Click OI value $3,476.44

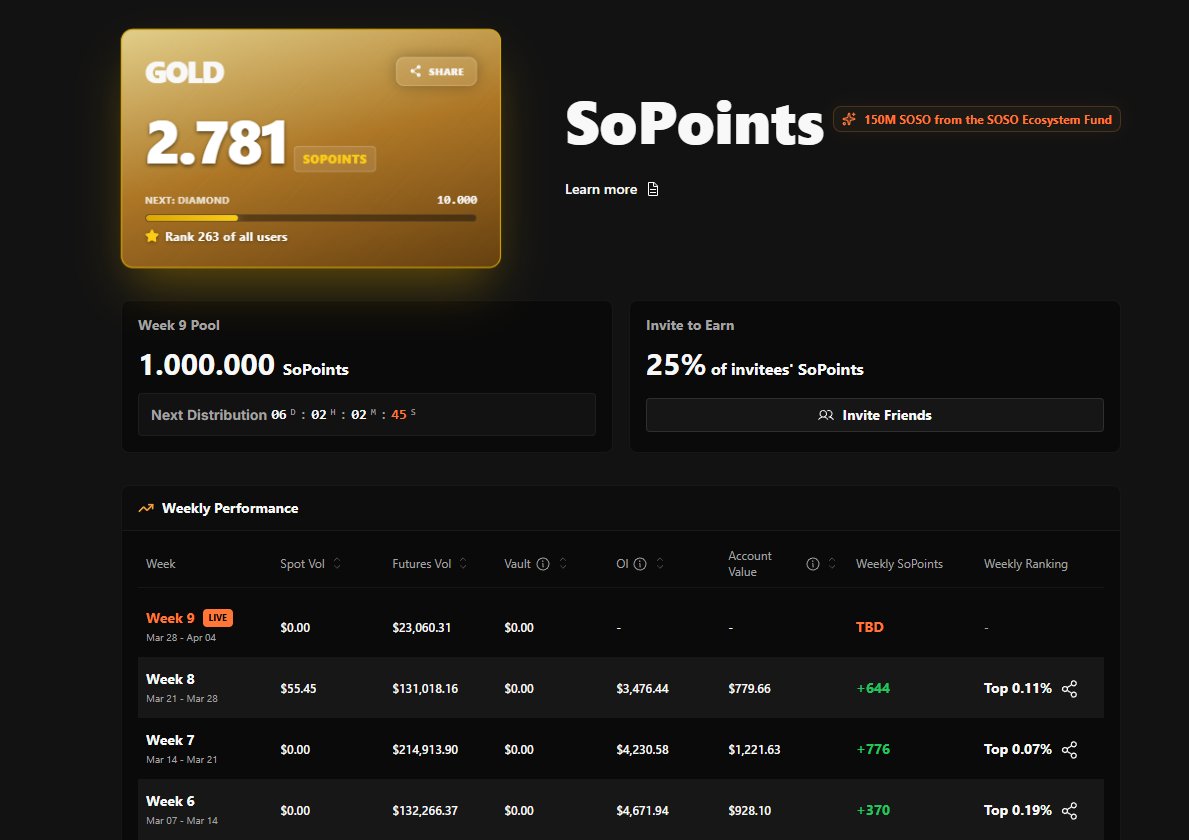pyautogui.click(x=642, y=688)
